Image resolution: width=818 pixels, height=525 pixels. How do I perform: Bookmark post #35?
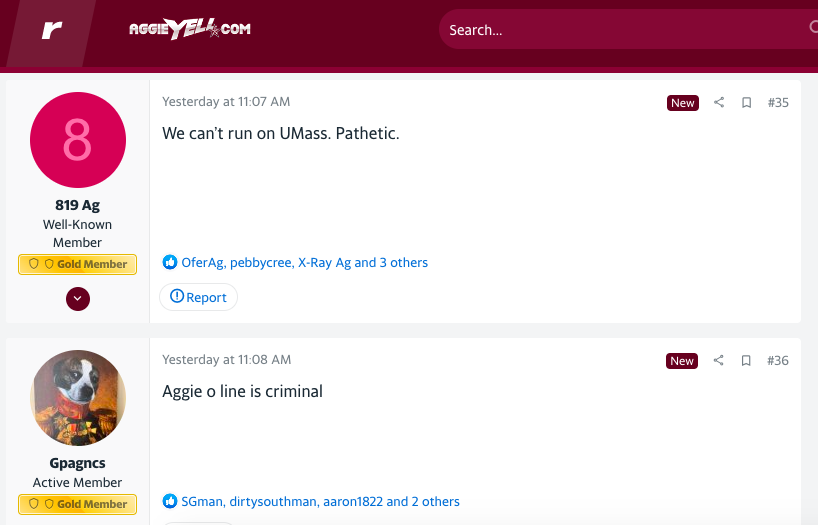point(746,103)
